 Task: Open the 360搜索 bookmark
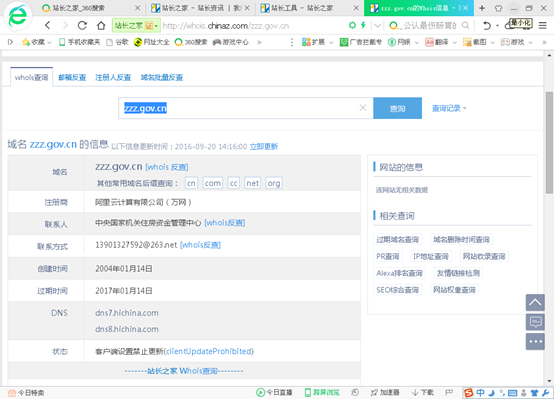tap(191, 42)
